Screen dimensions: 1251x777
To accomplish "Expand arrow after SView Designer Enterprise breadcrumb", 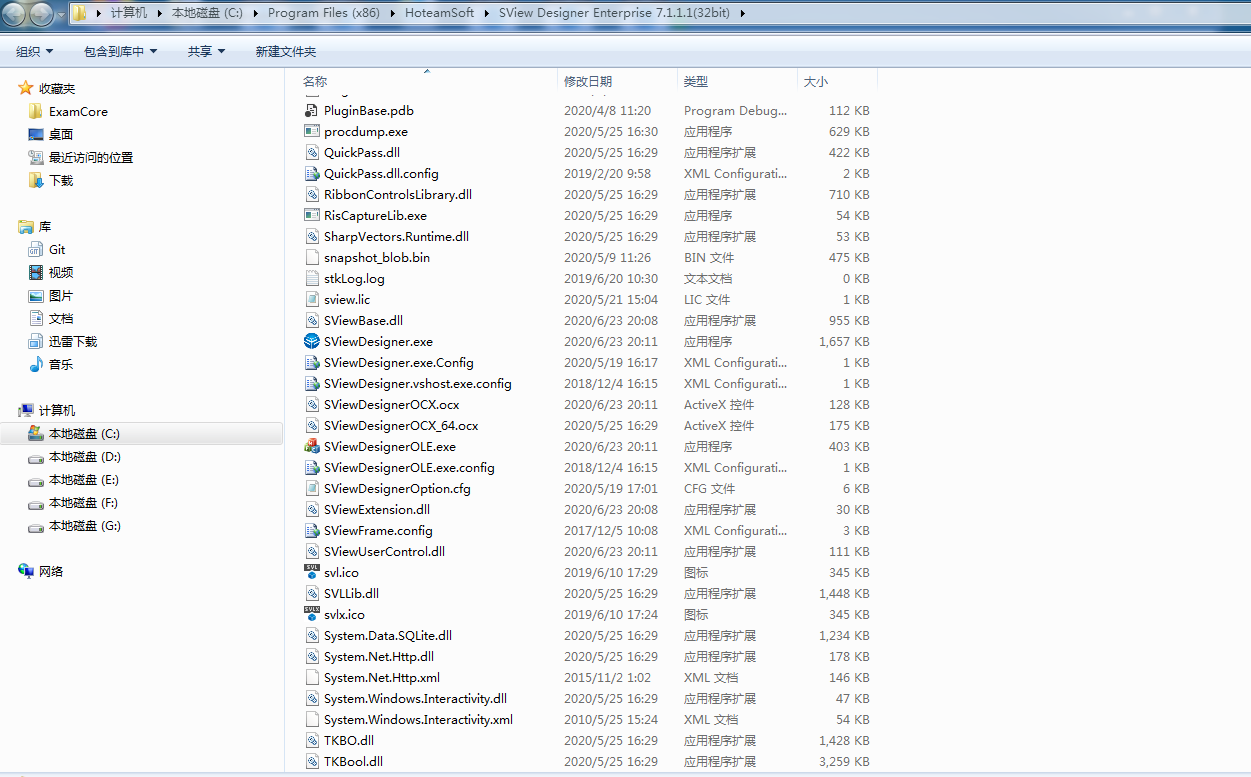I will 743,13.
